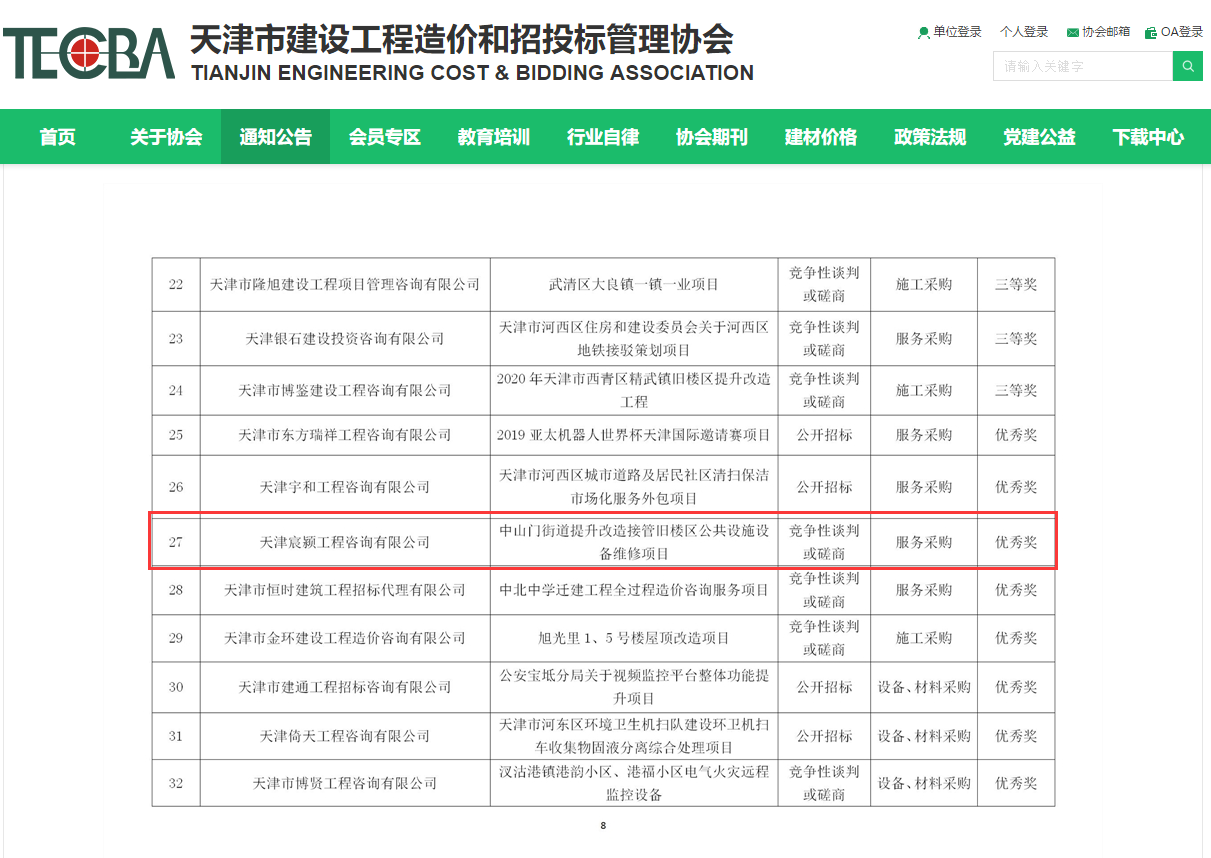
Task: Click 优秀奖 in row 27
Action: [x=1016, y=542]
